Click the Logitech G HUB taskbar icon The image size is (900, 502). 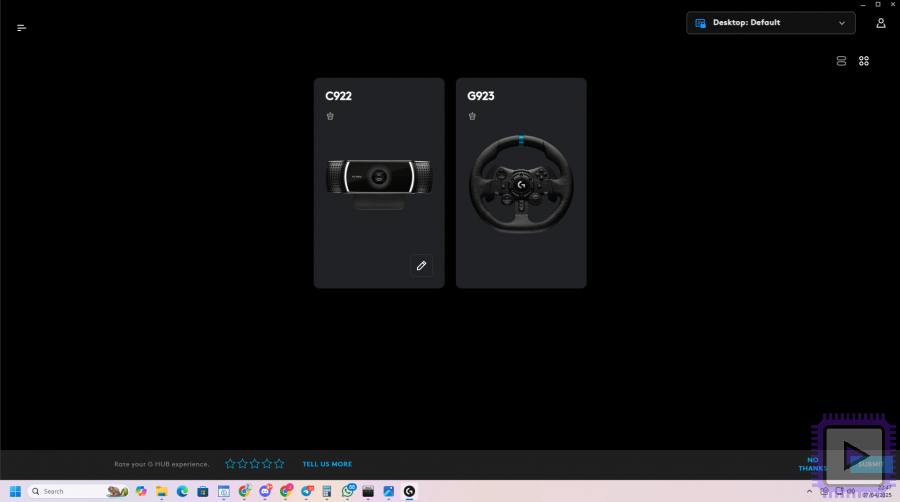tap(409, 492)
